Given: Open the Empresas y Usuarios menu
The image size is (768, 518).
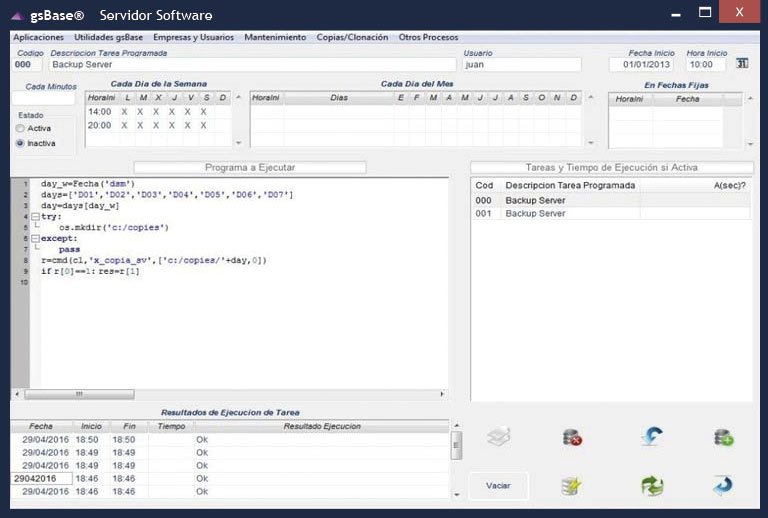Looking at the screenshot, I should (x=193, y=37).
